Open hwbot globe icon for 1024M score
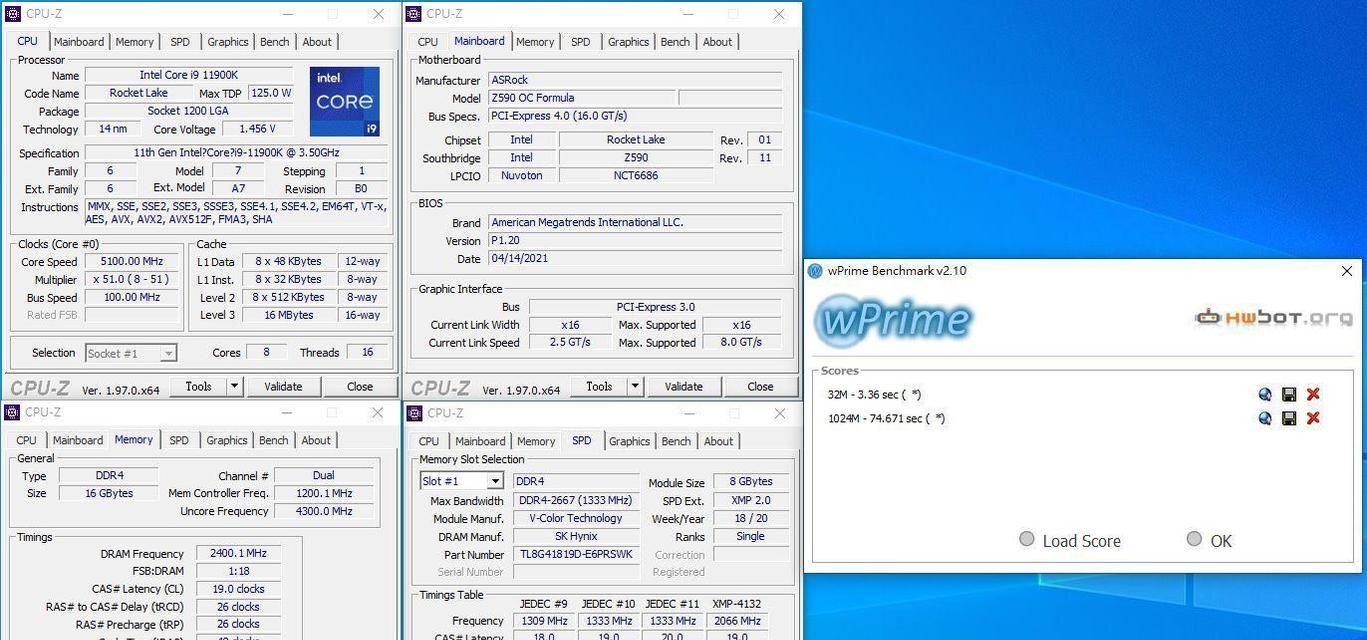 pyautogui.click(x=1265, y=418)
